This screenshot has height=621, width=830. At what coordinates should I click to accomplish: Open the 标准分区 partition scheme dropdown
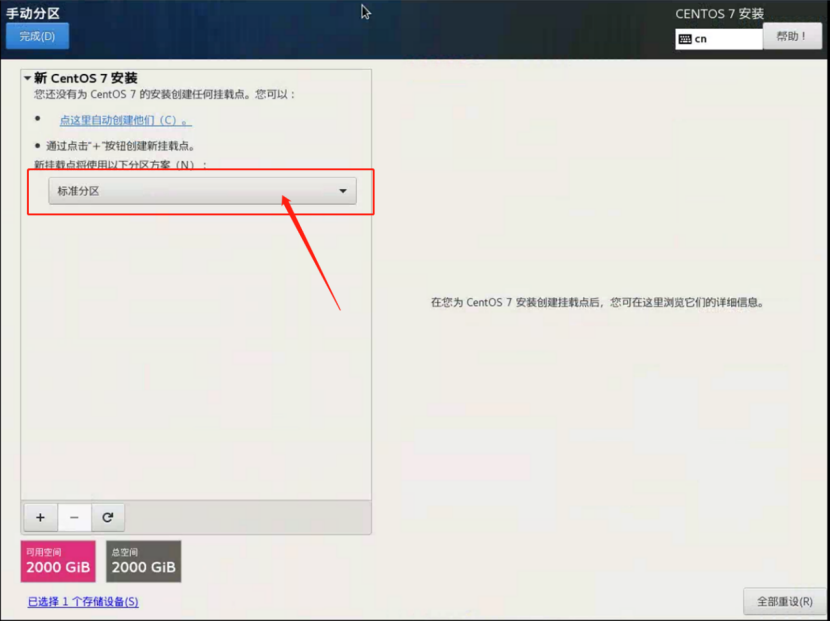point(202,191)
